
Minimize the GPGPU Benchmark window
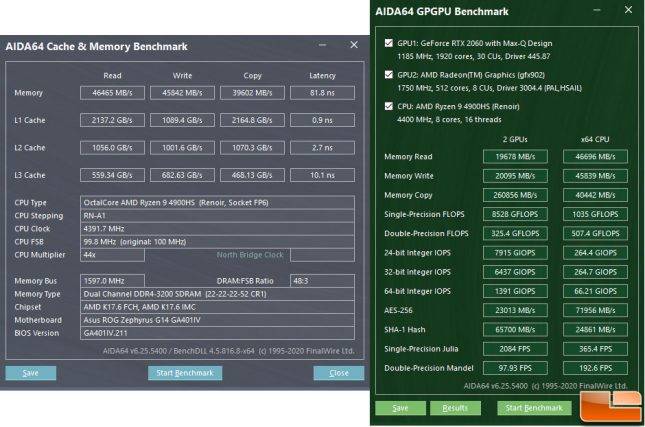coord(597,10)
